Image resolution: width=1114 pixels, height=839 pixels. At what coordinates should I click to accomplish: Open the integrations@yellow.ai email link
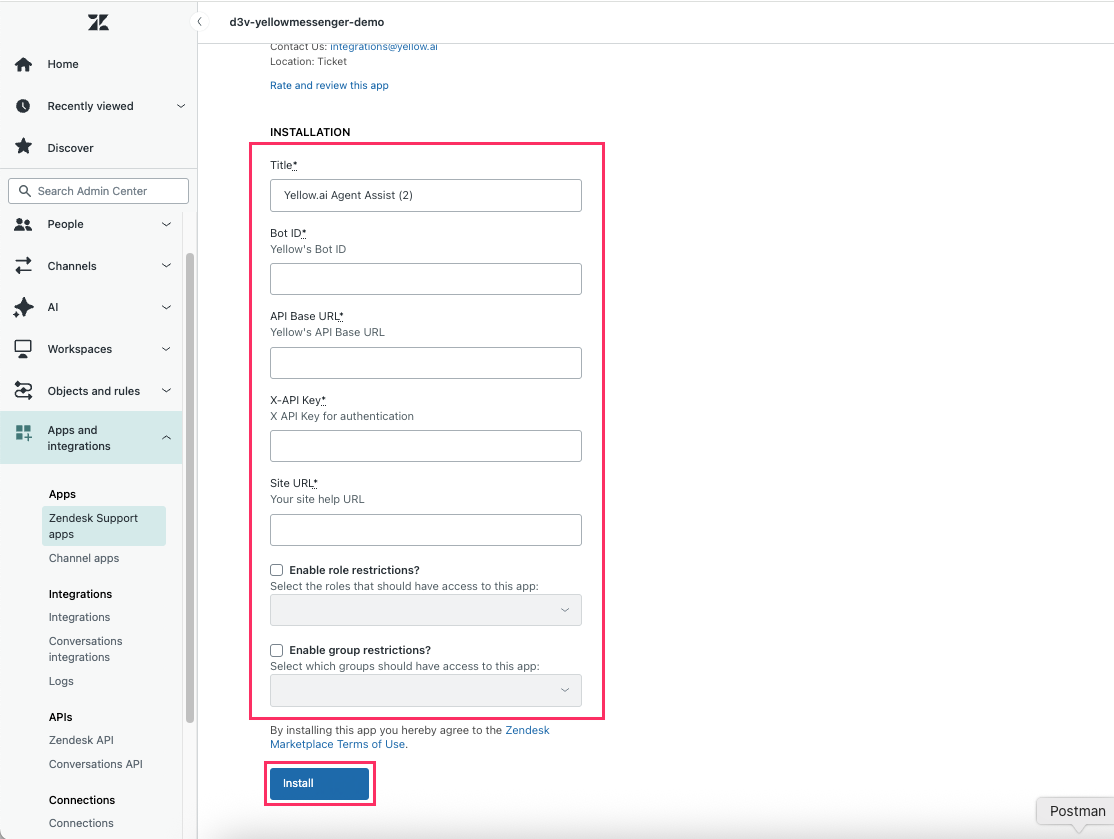point(384,47)
